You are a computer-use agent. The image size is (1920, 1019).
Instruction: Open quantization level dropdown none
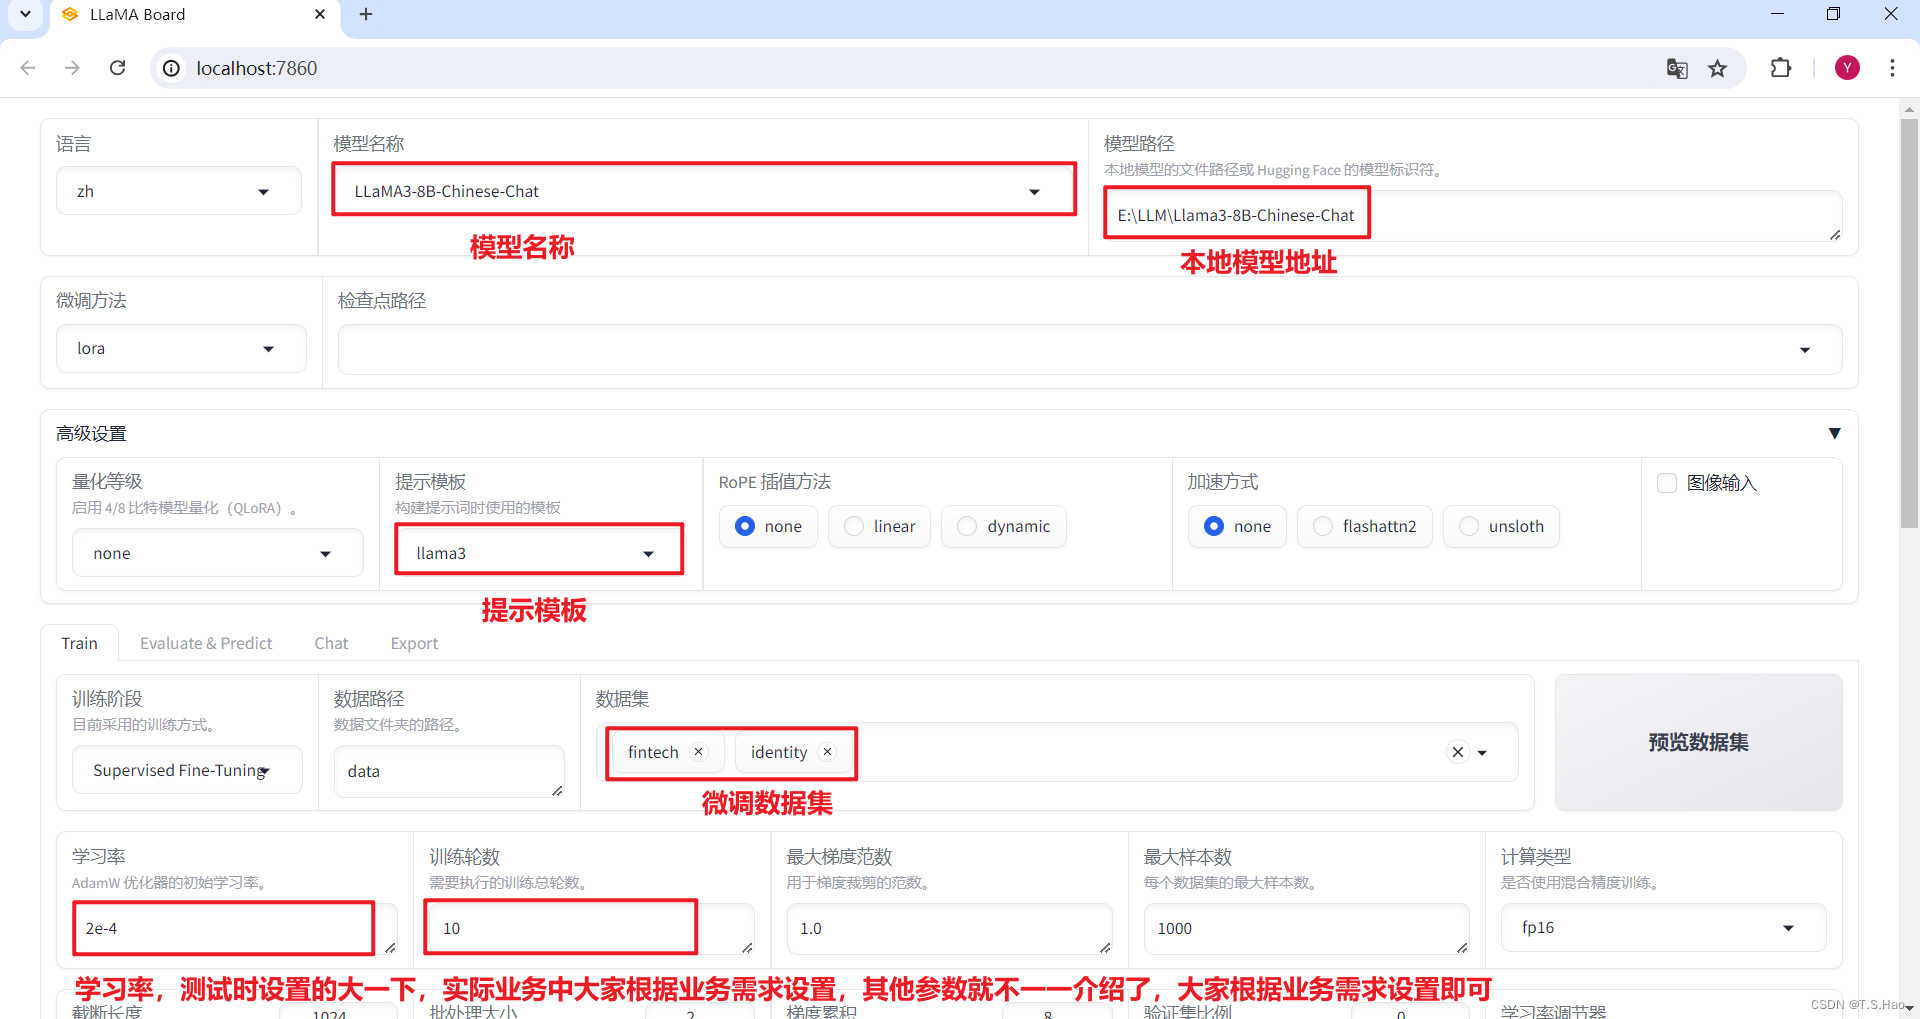pyautogui.click(x=217, y=553)
